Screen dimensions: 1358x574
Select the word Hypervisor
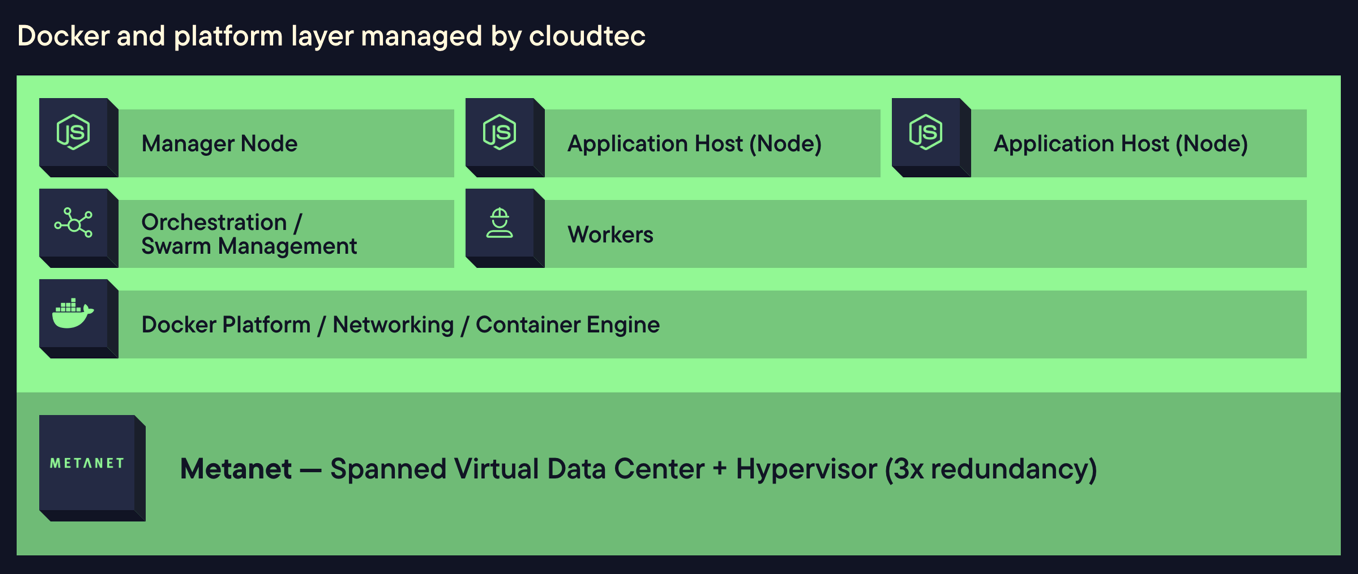(x=806, y=469)
